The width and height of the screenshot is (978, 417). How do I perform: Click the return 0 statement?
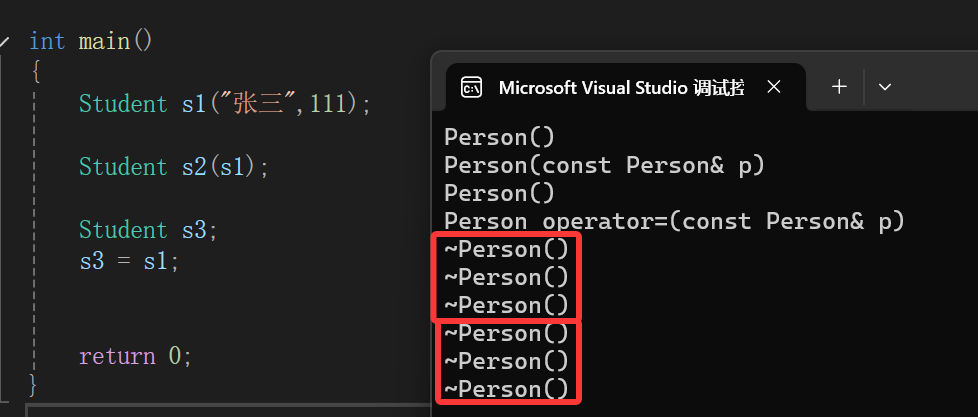[135, 357]
